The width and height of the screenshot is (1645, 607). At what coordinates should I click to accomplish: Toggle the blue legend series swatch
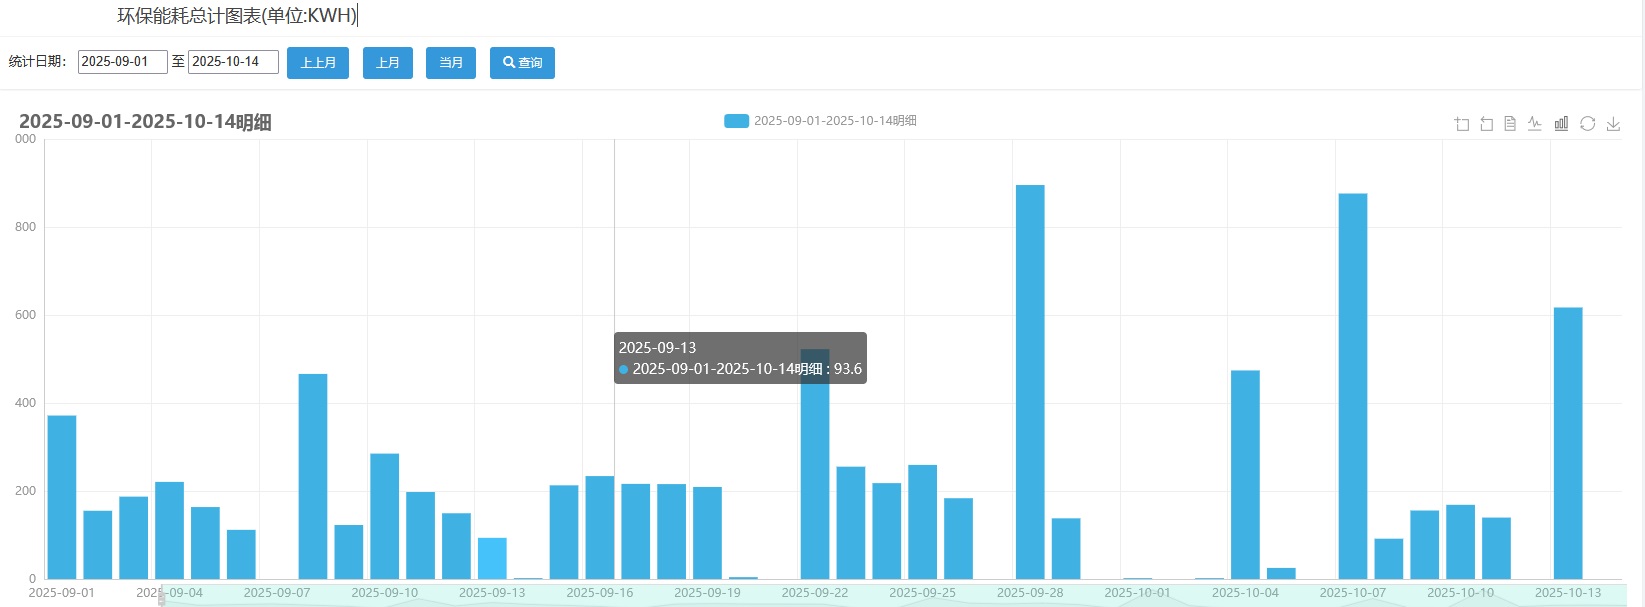tap(736, 121)
